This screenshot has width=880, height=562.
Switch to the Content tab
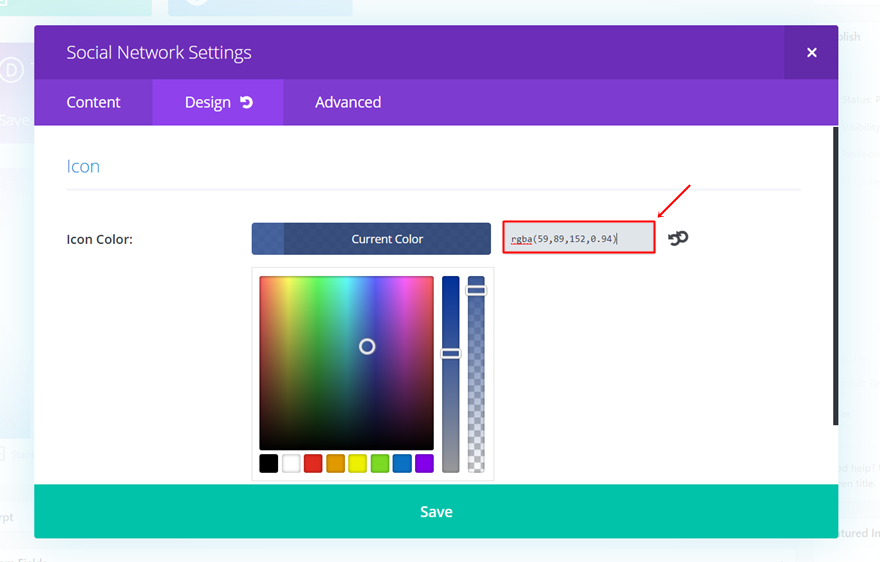tap(93, 102)
